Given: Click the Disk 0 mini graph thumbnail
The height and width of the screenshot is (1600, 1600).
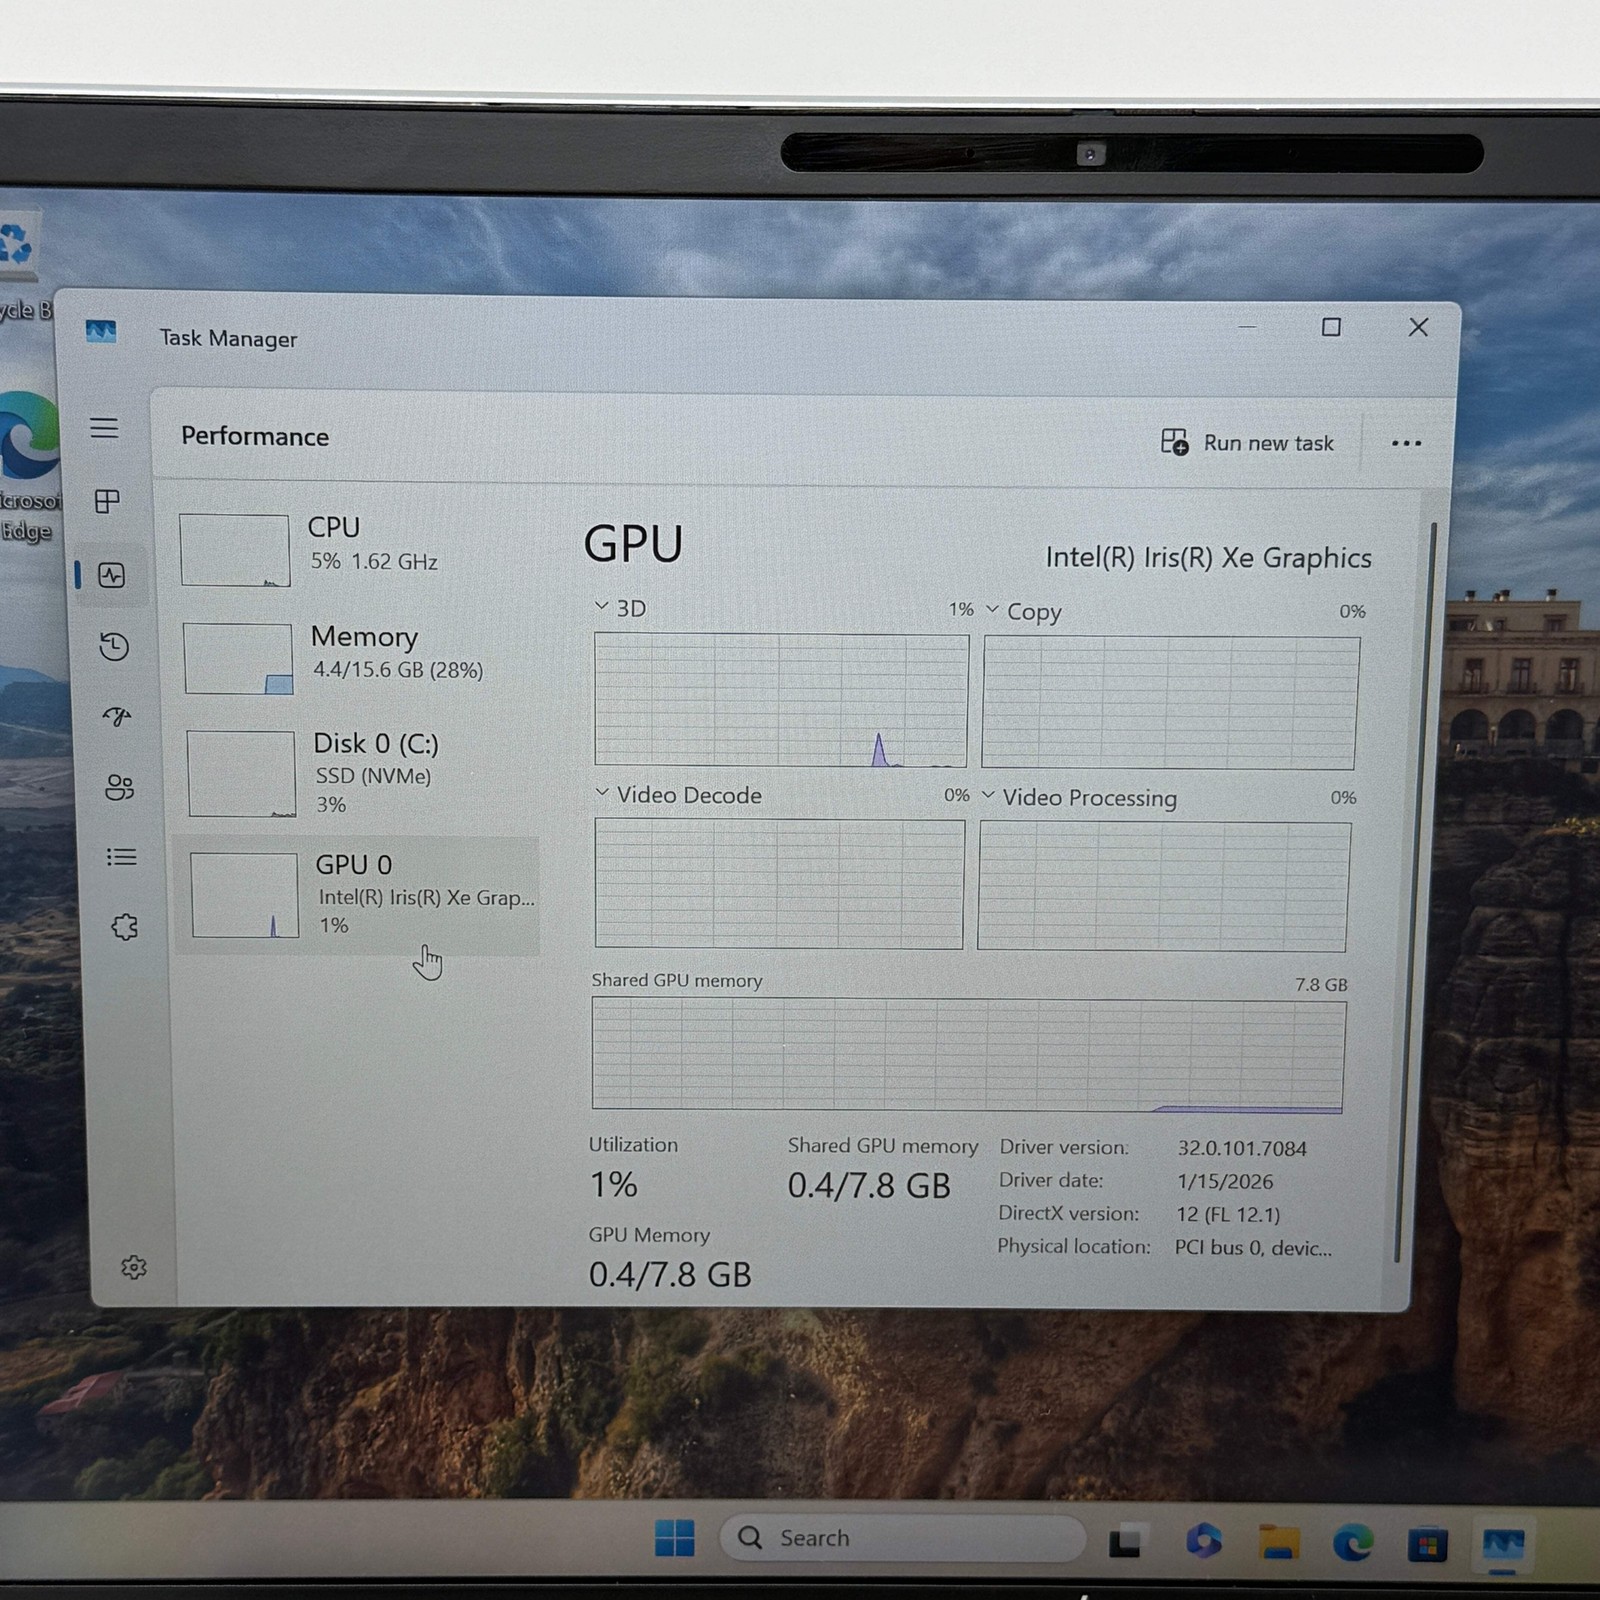Looking at the screenshot, I should point(242,774).
